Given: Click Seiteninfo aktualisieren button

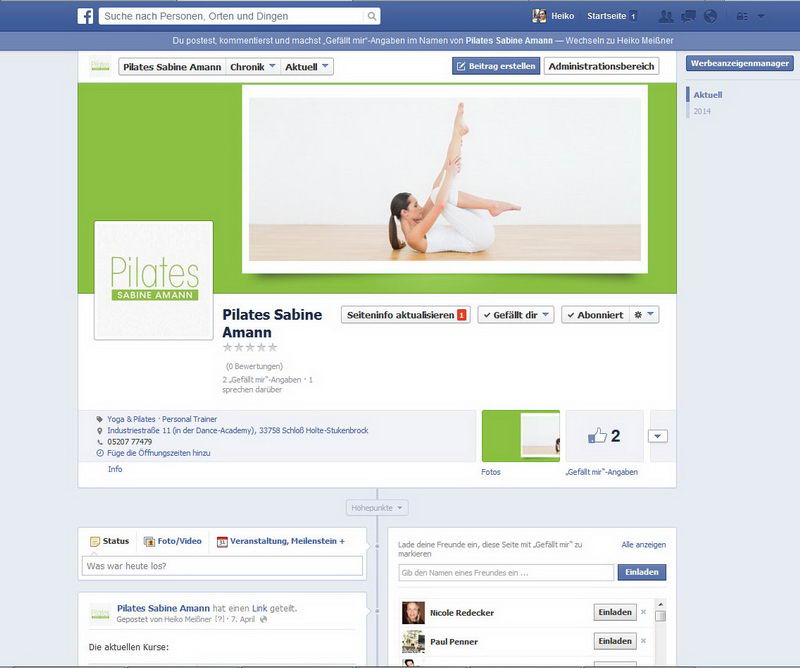Looking at the screenshot, I should pos(406,315).
